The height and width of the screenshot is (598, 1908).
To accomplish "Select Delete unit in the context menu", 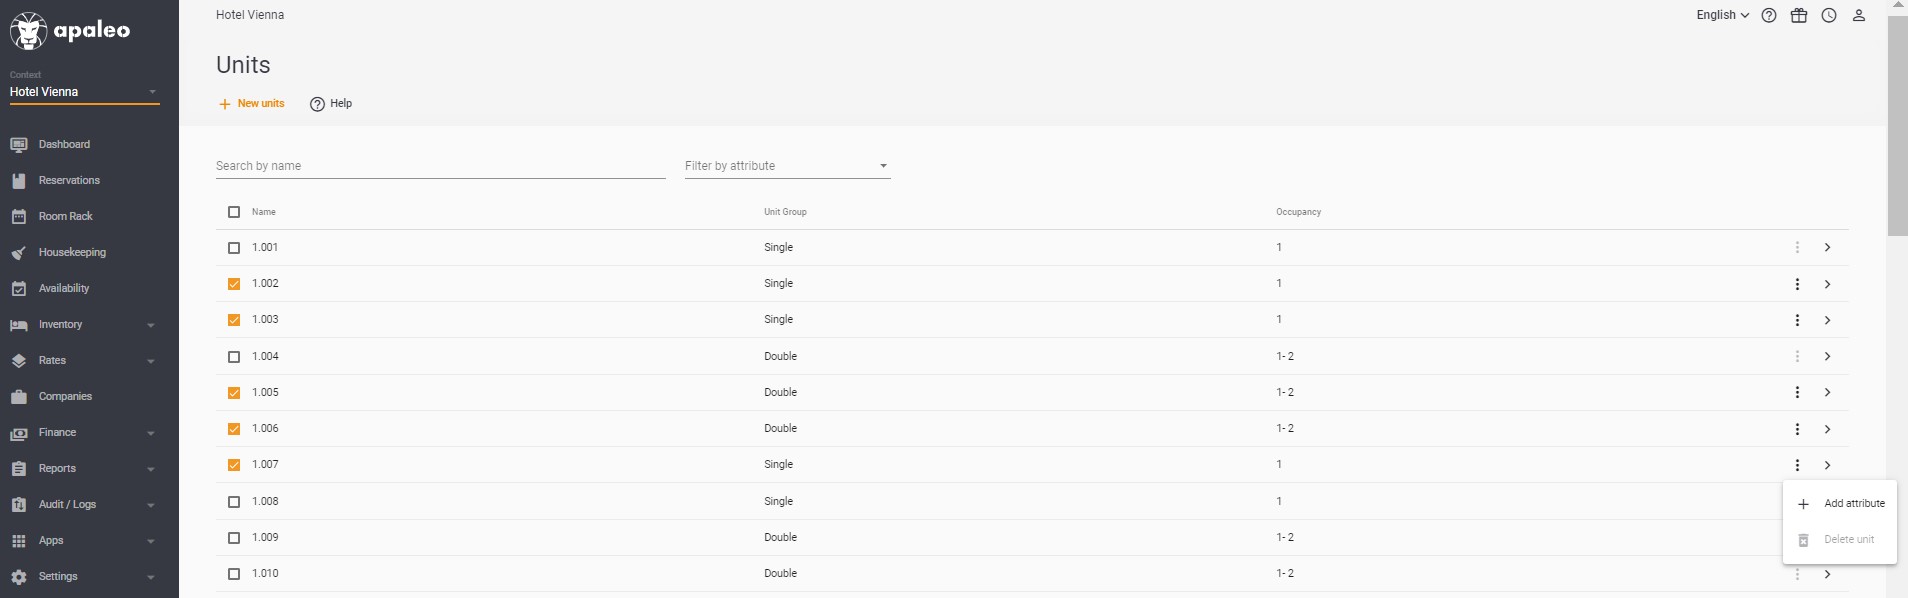I will pyautogui.click(x=1840, y=540).
